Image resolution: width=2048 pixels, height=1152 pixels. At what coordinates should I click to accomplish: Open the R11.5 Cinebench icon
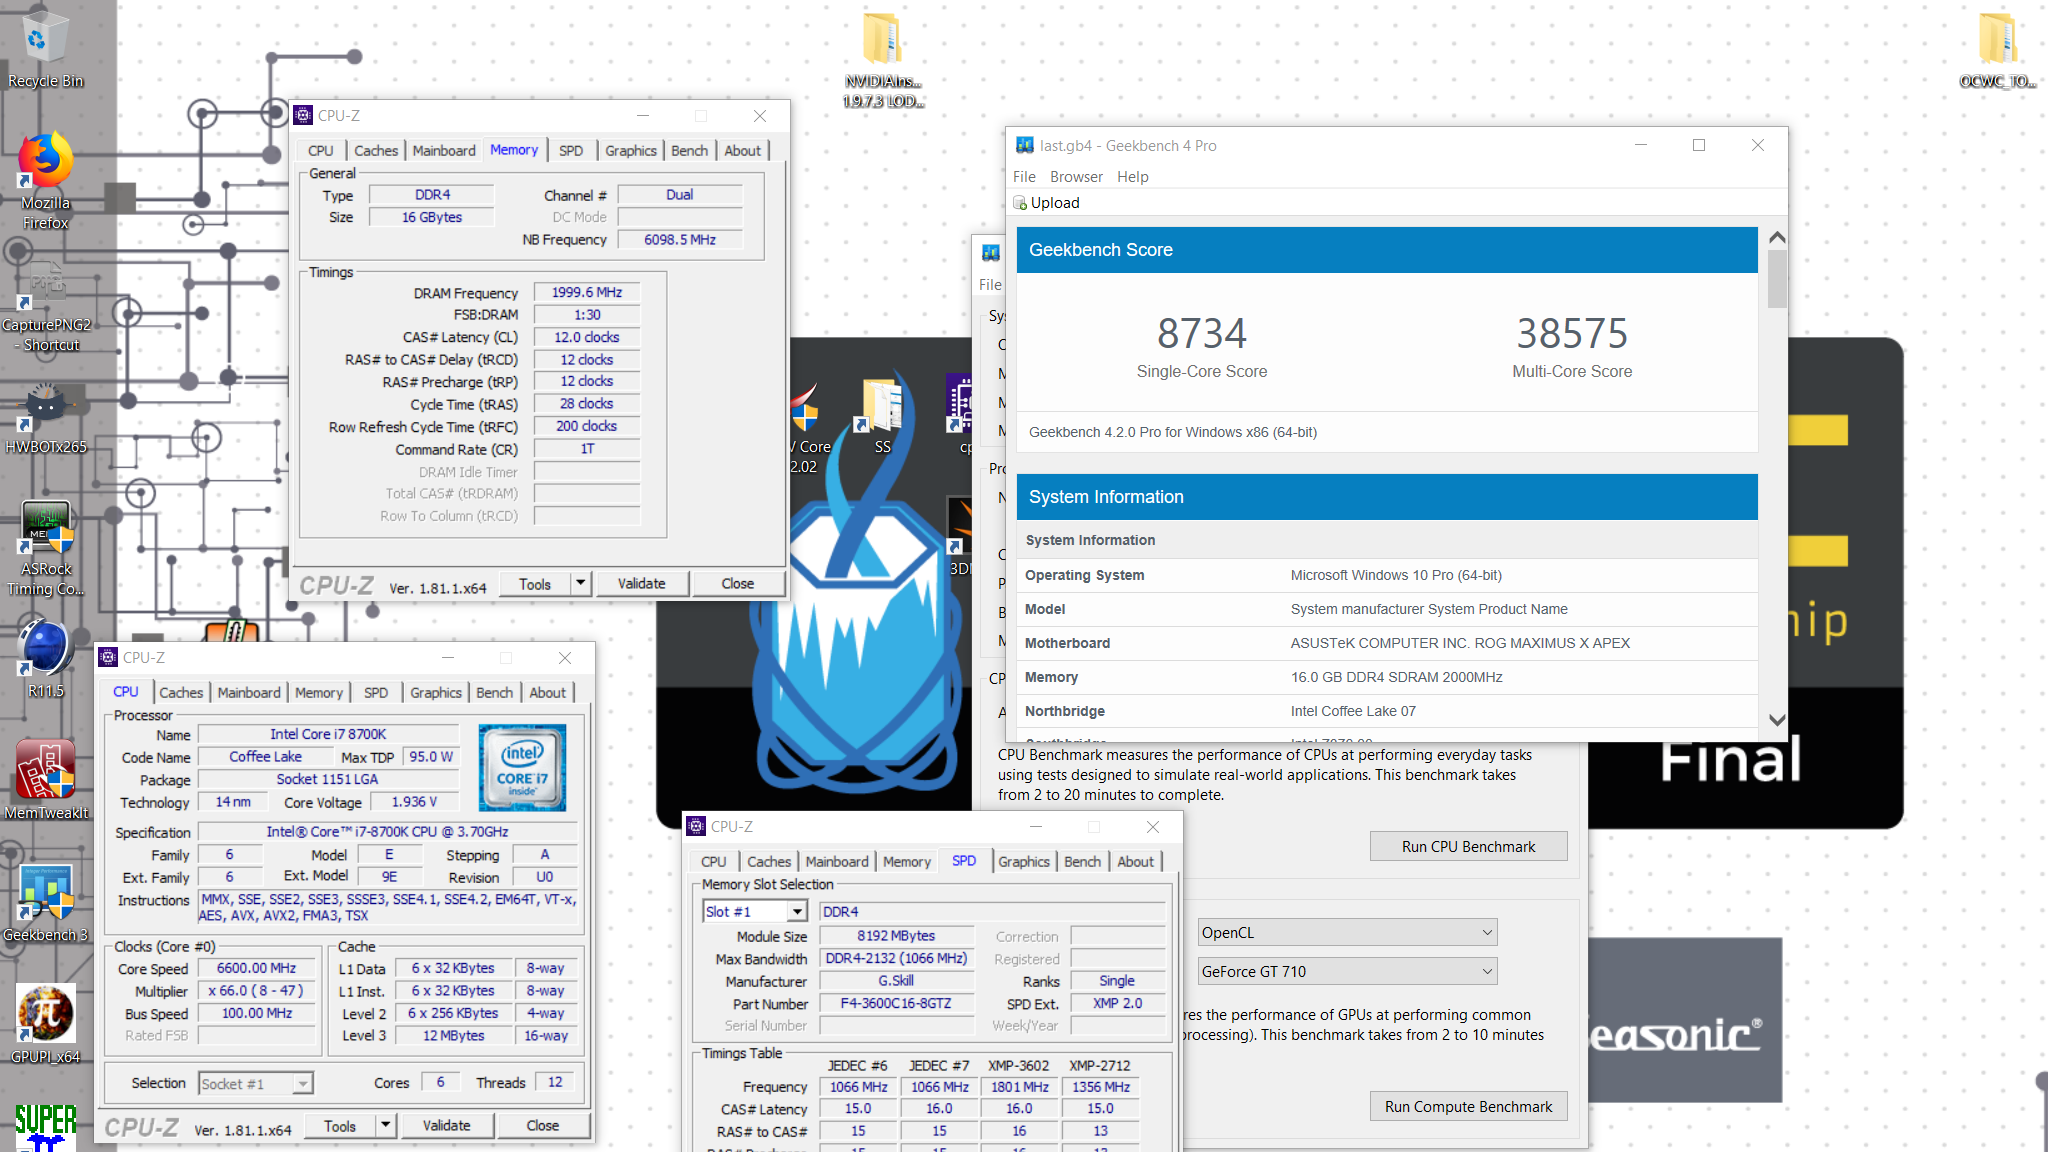point(45,658)
